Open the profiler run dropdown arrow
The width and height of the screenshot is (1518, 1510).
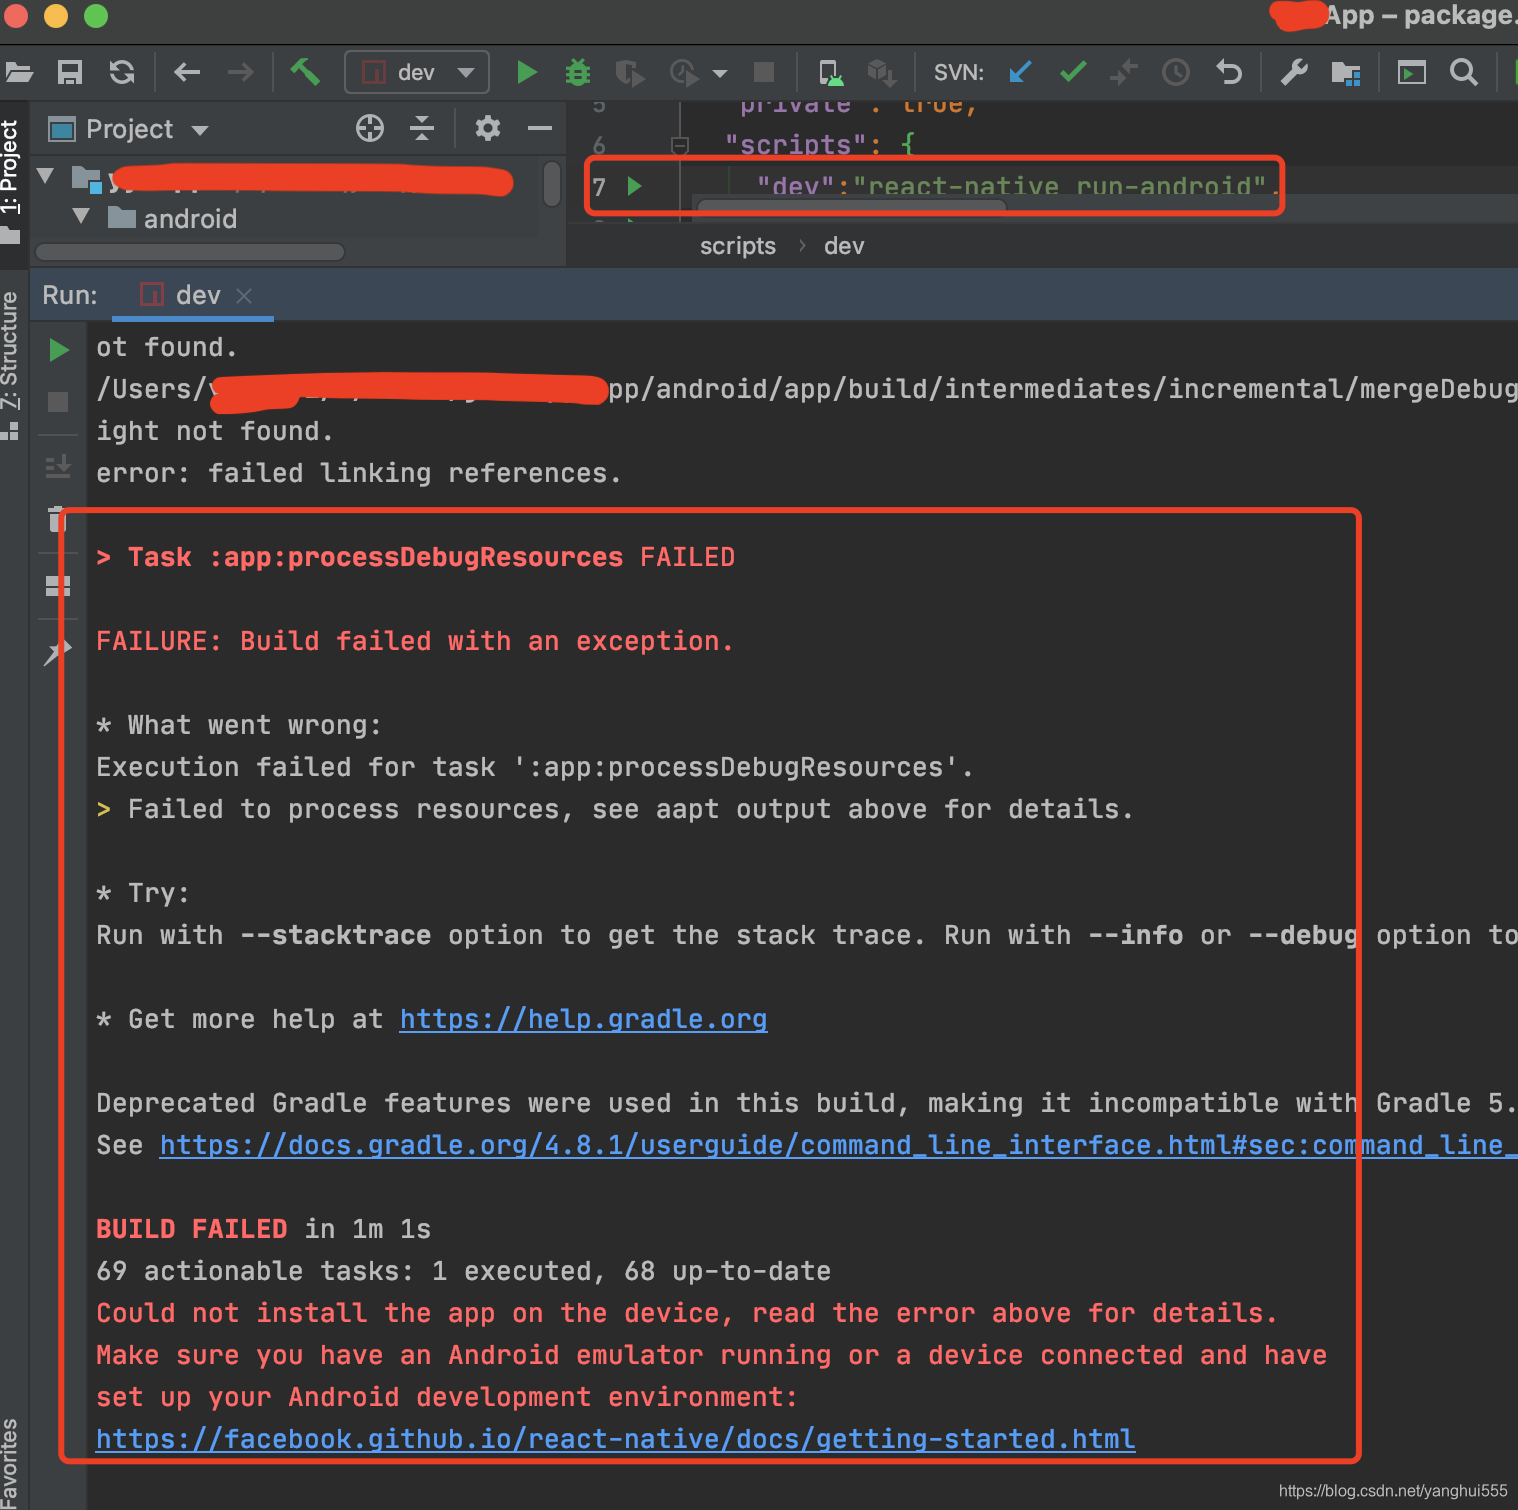coord(720,73)
